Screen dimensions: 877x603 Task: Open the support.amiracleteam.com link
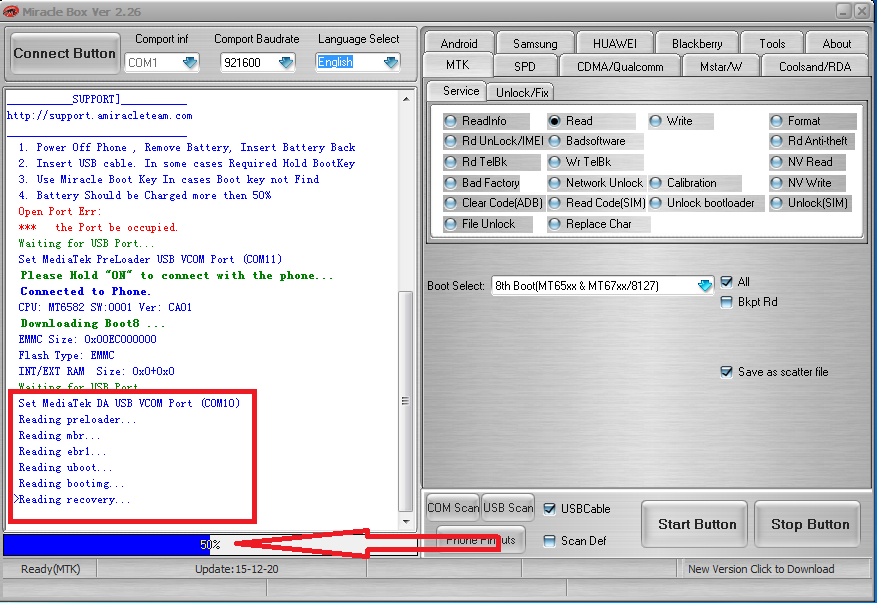coord(100,116)
